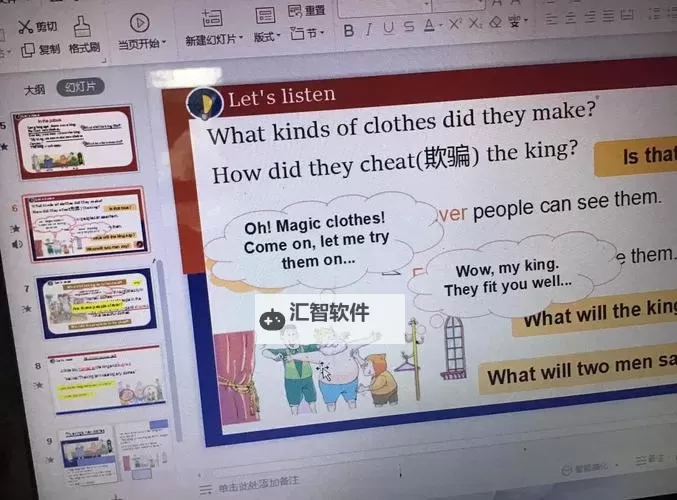Justify the text alignment

pyautogui.click(x=608, y=16)
